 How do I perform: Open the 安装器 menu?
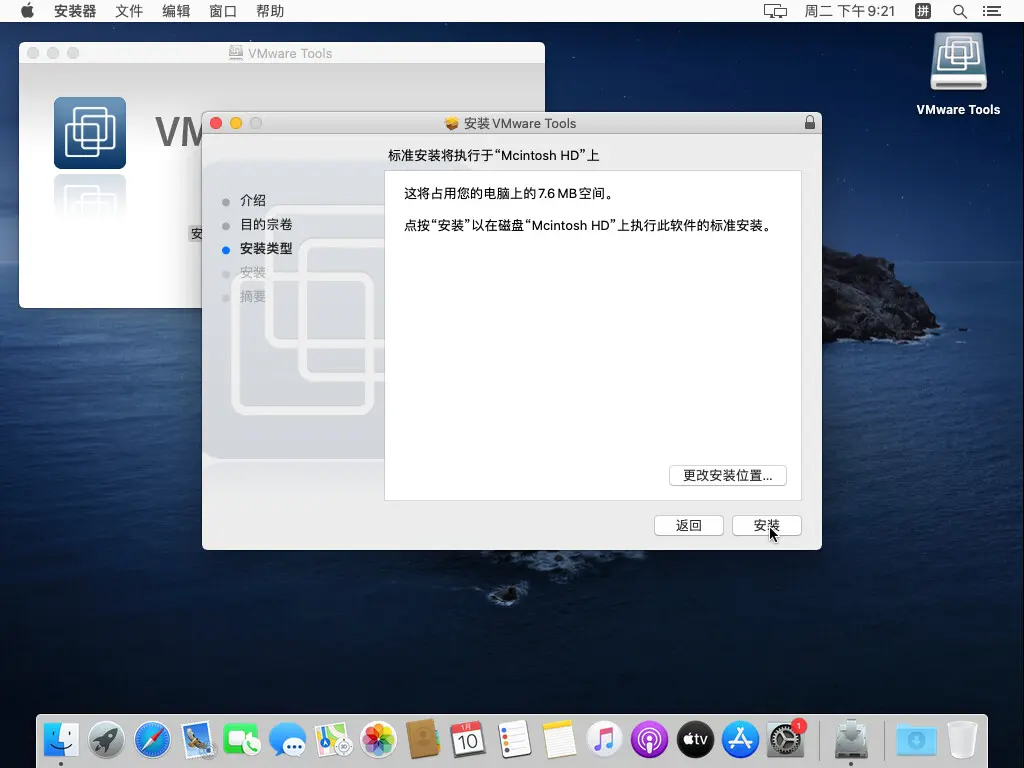coord(74,11)
